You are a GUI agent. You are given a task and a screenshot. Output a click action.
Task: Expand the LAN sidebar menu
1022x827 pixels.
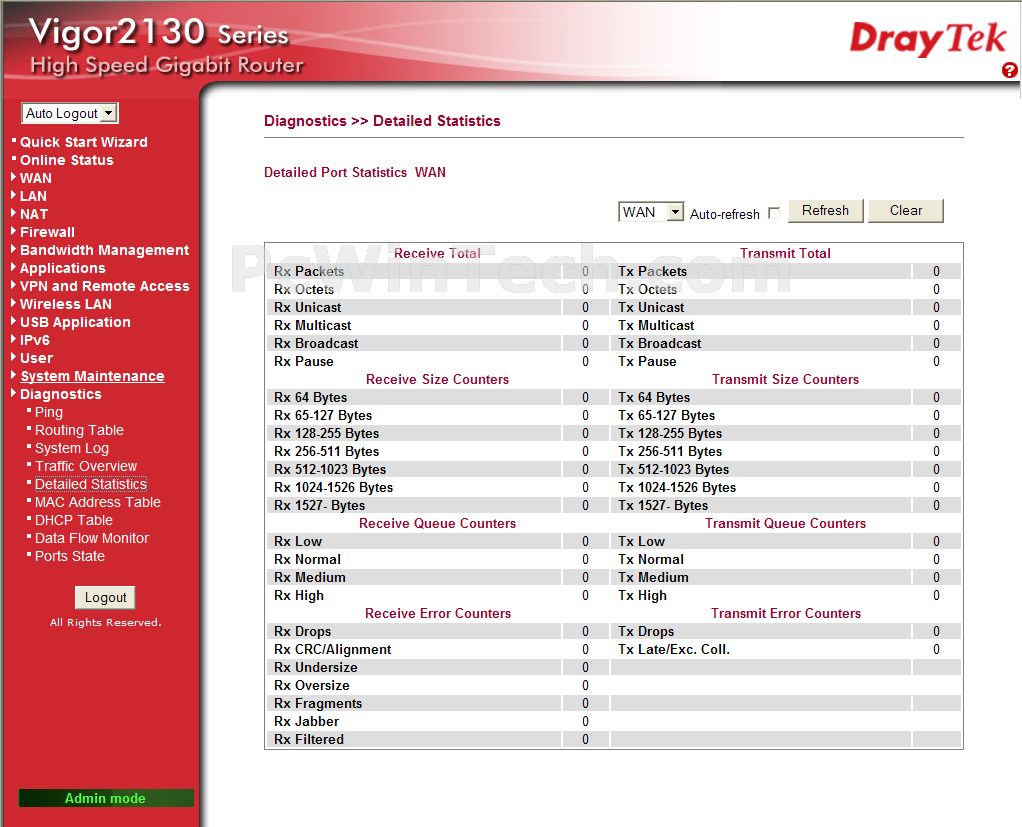coord(33,196)
